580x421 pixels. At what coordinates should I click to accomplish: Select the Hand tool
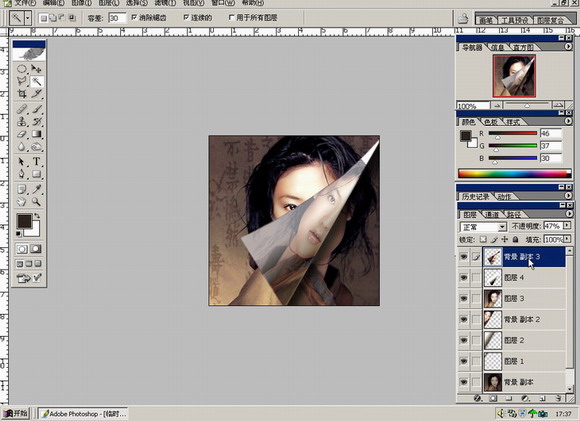tap(22, 202)
